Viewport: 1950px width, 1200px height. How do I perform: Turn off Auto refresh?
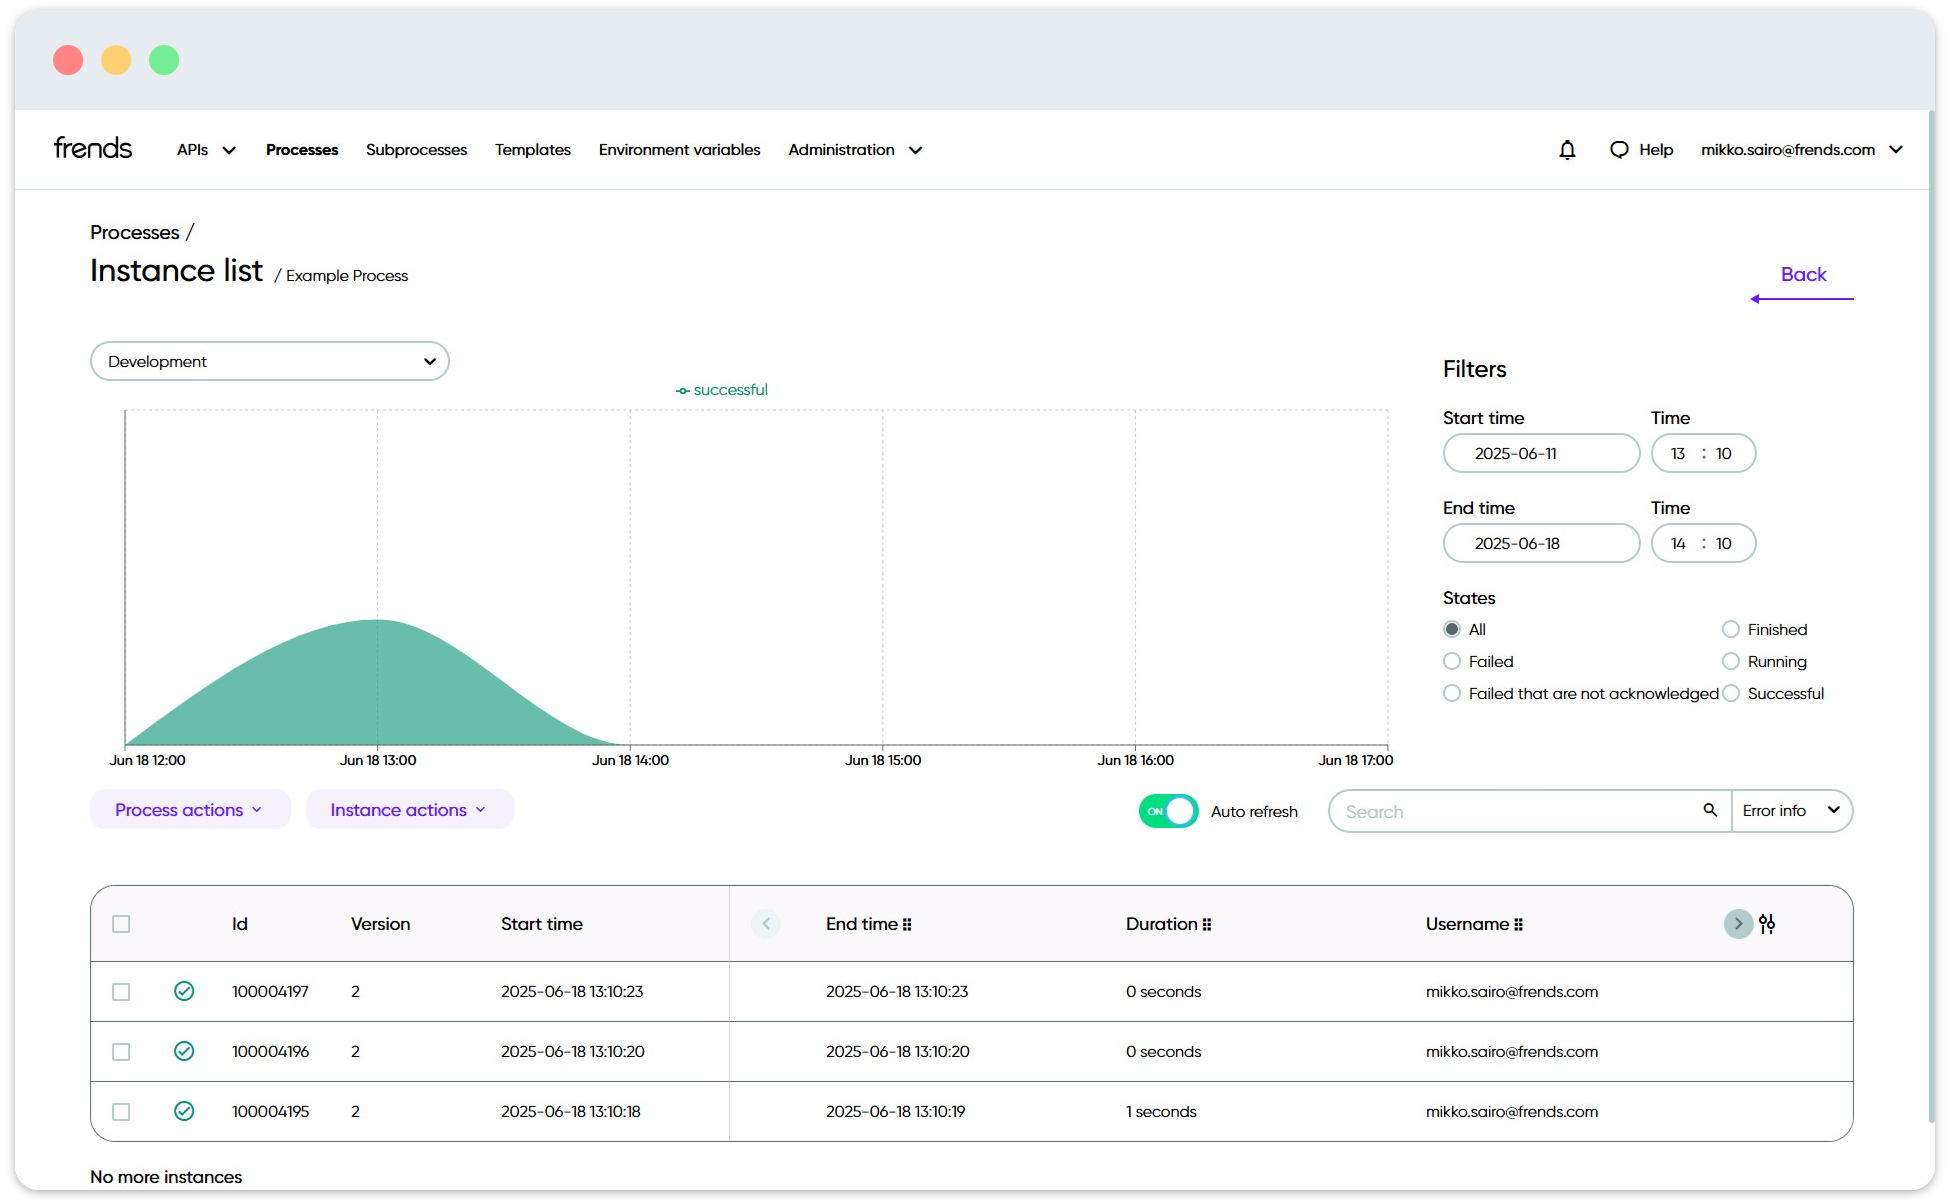tap(1167, 811)
